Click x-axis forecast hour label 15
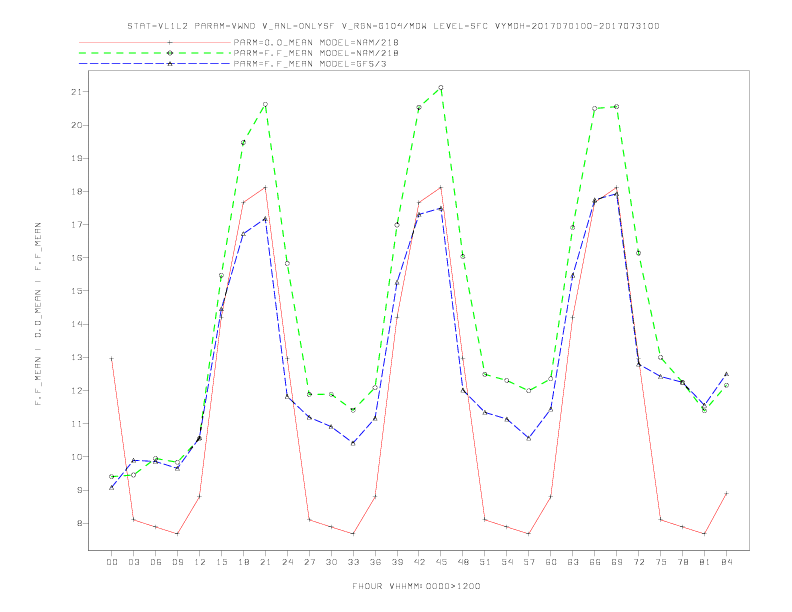This screenshot has height=612, width=792. (221, 562)
